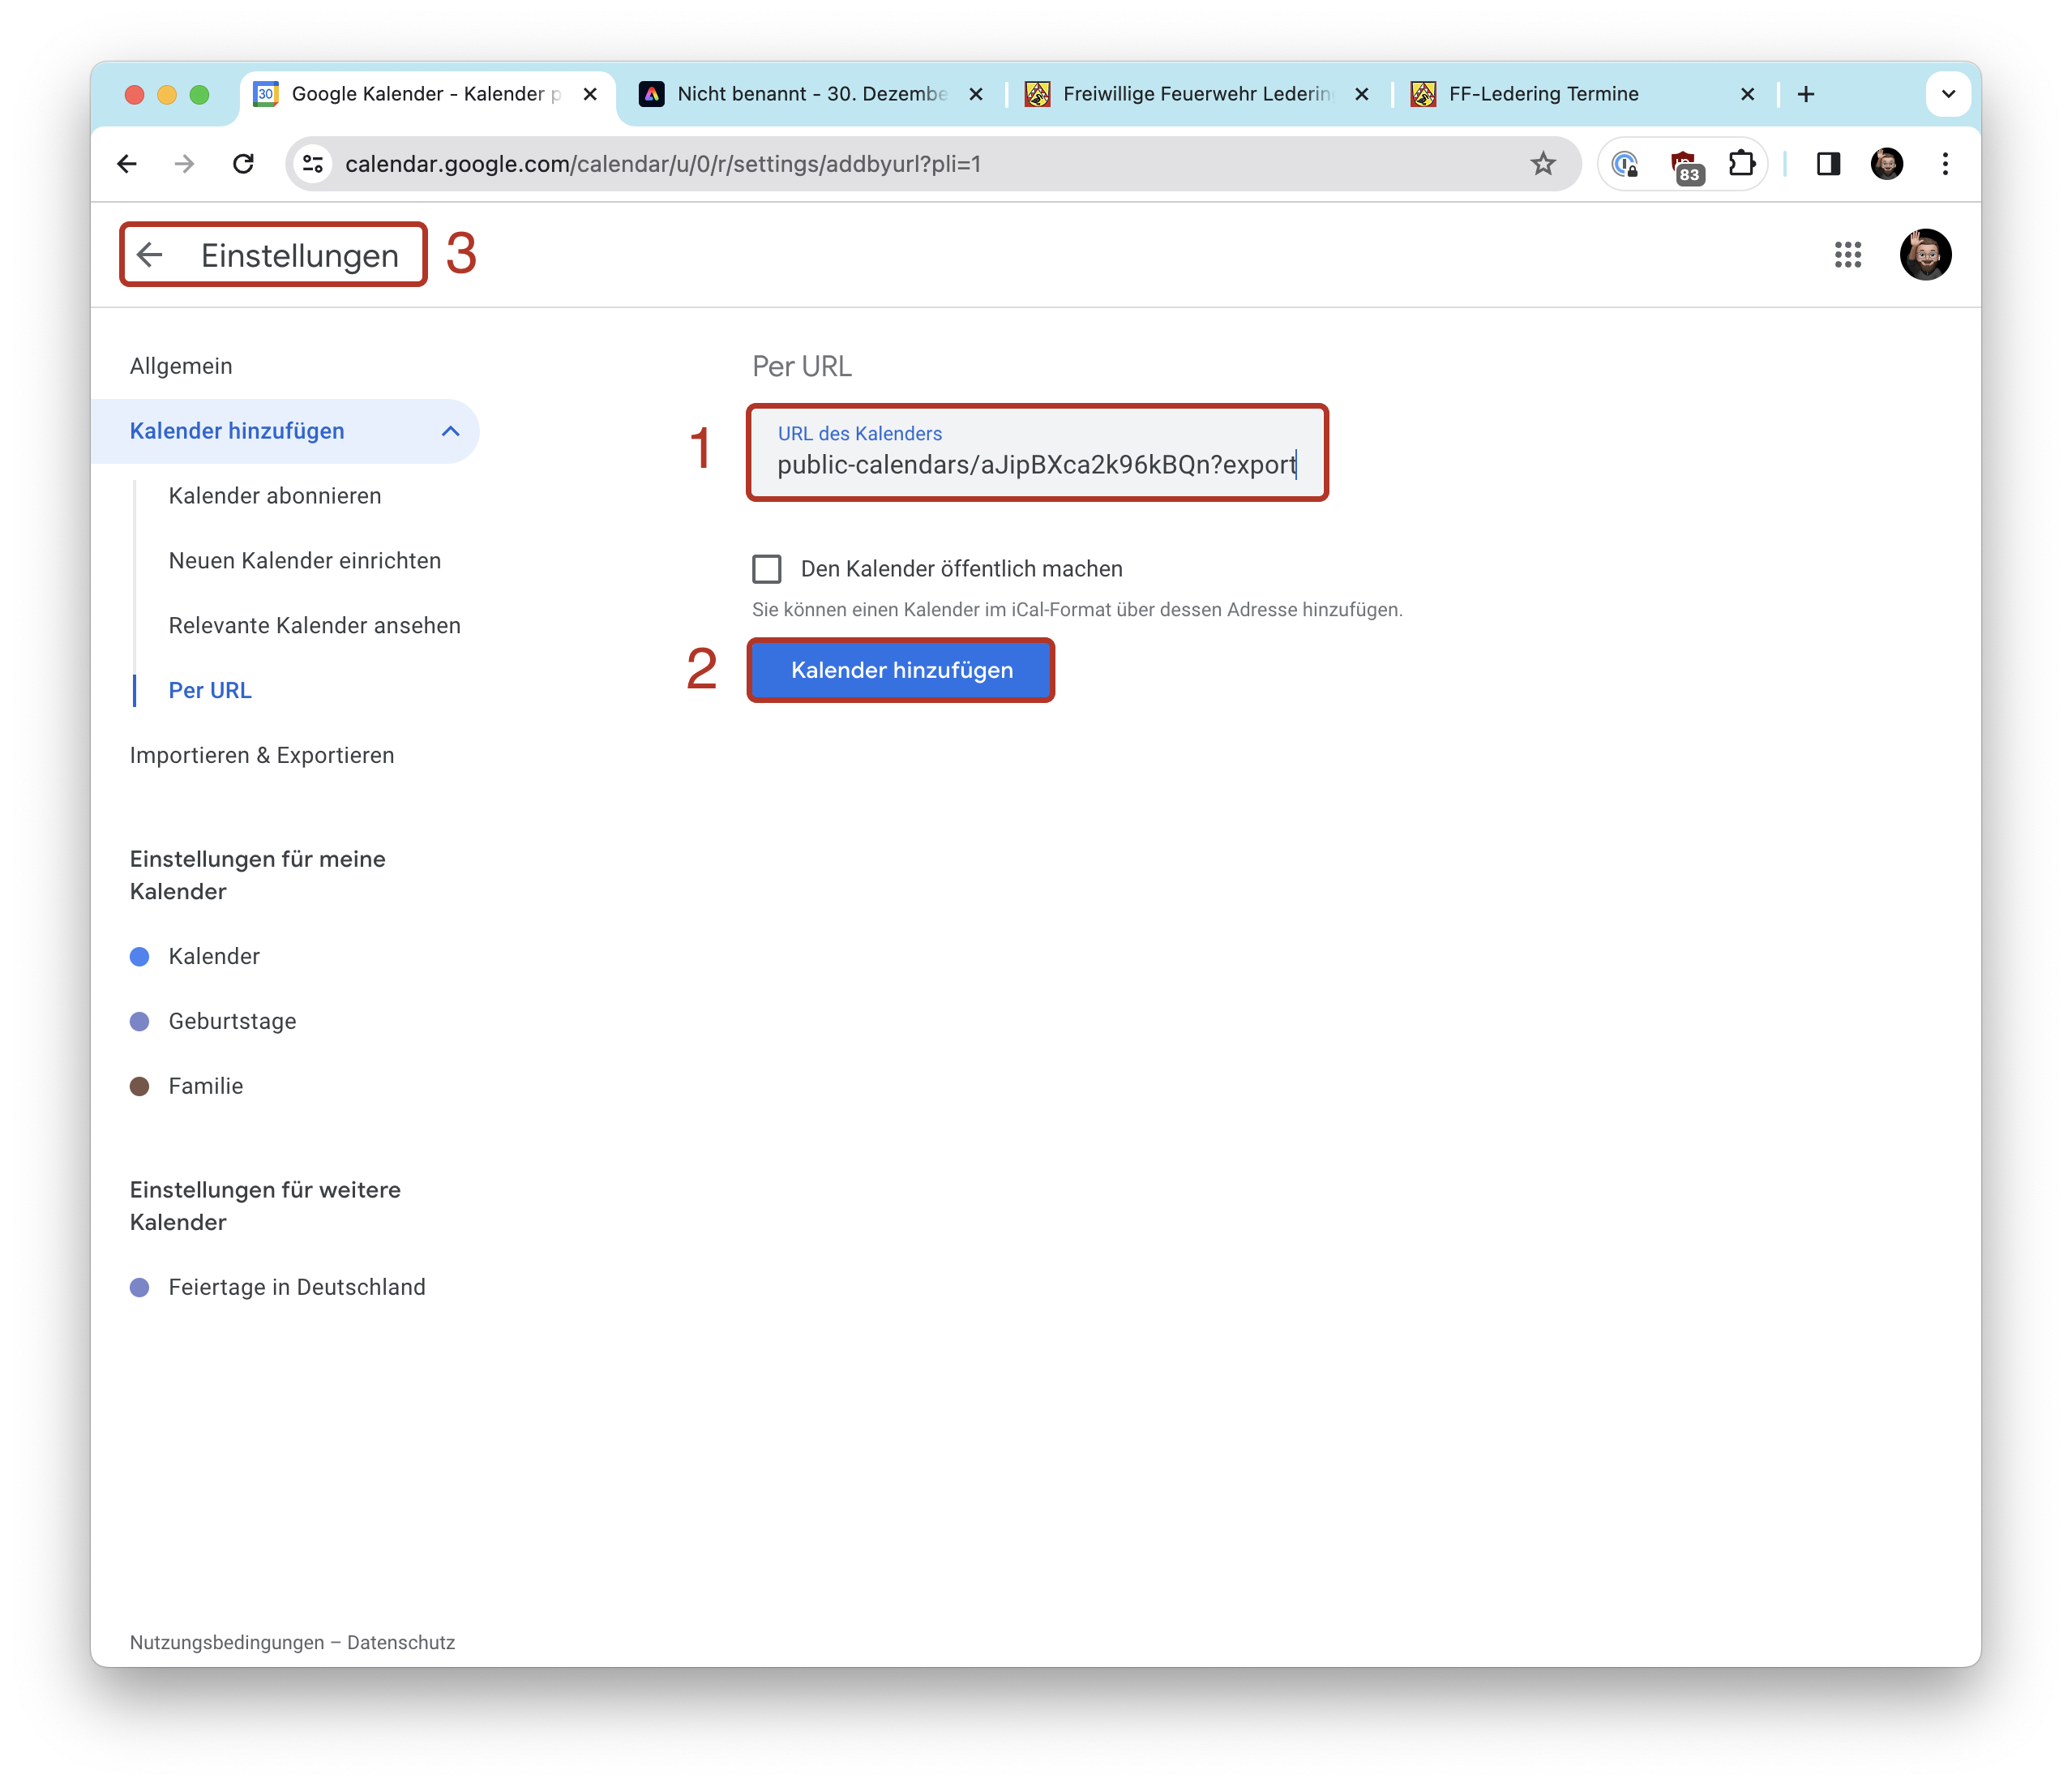2072x1787 pixels.
Task: Toggle the Chrome side panel icon
Action: [1828, 164]
